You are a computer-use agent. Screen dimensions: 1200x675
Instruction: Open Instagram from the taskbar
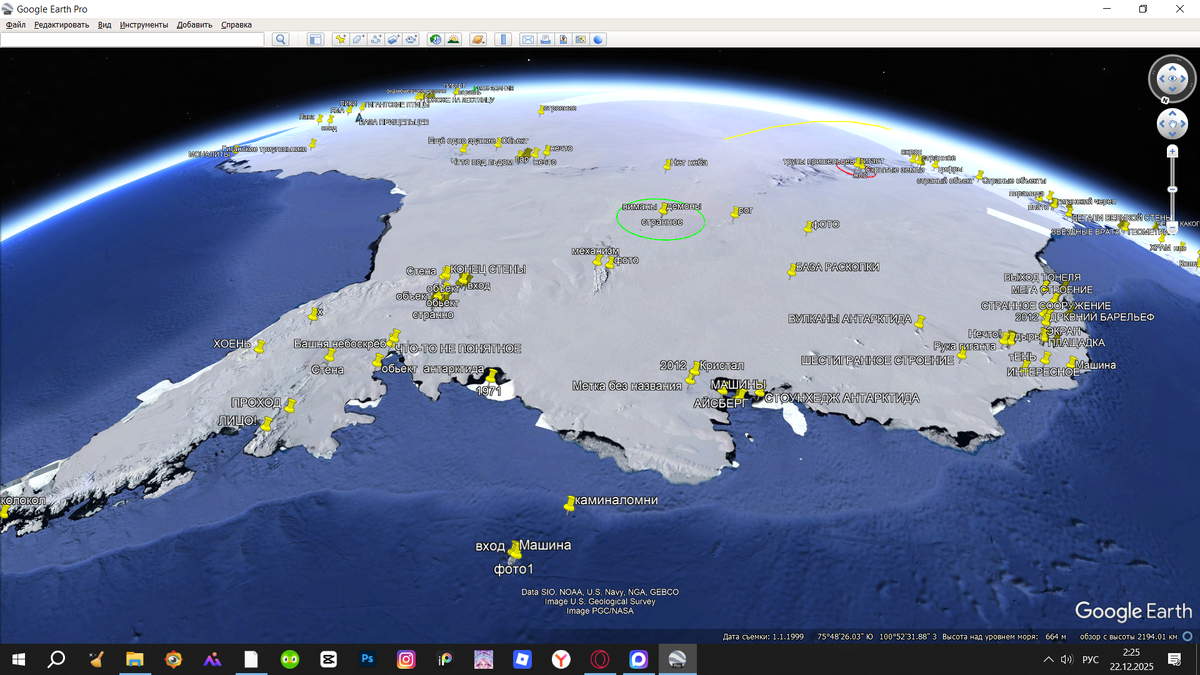point(406,659)
